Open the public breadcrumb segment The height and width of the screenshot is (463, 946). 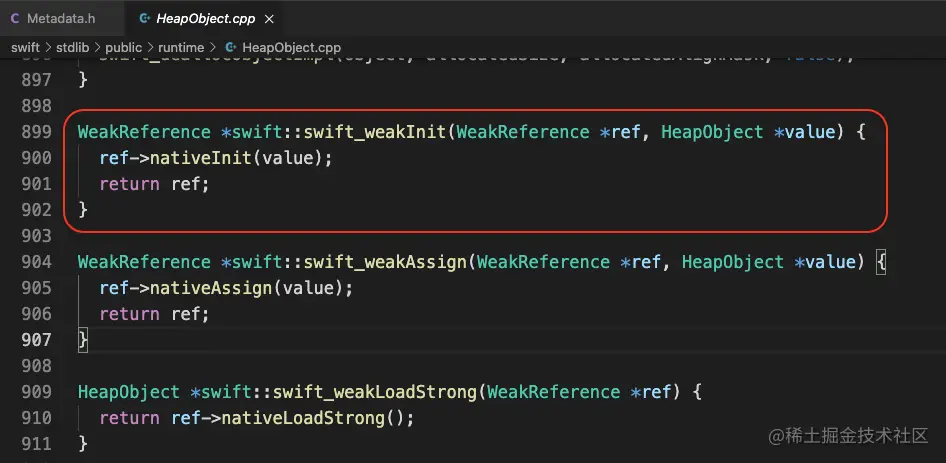coord(124,47)
